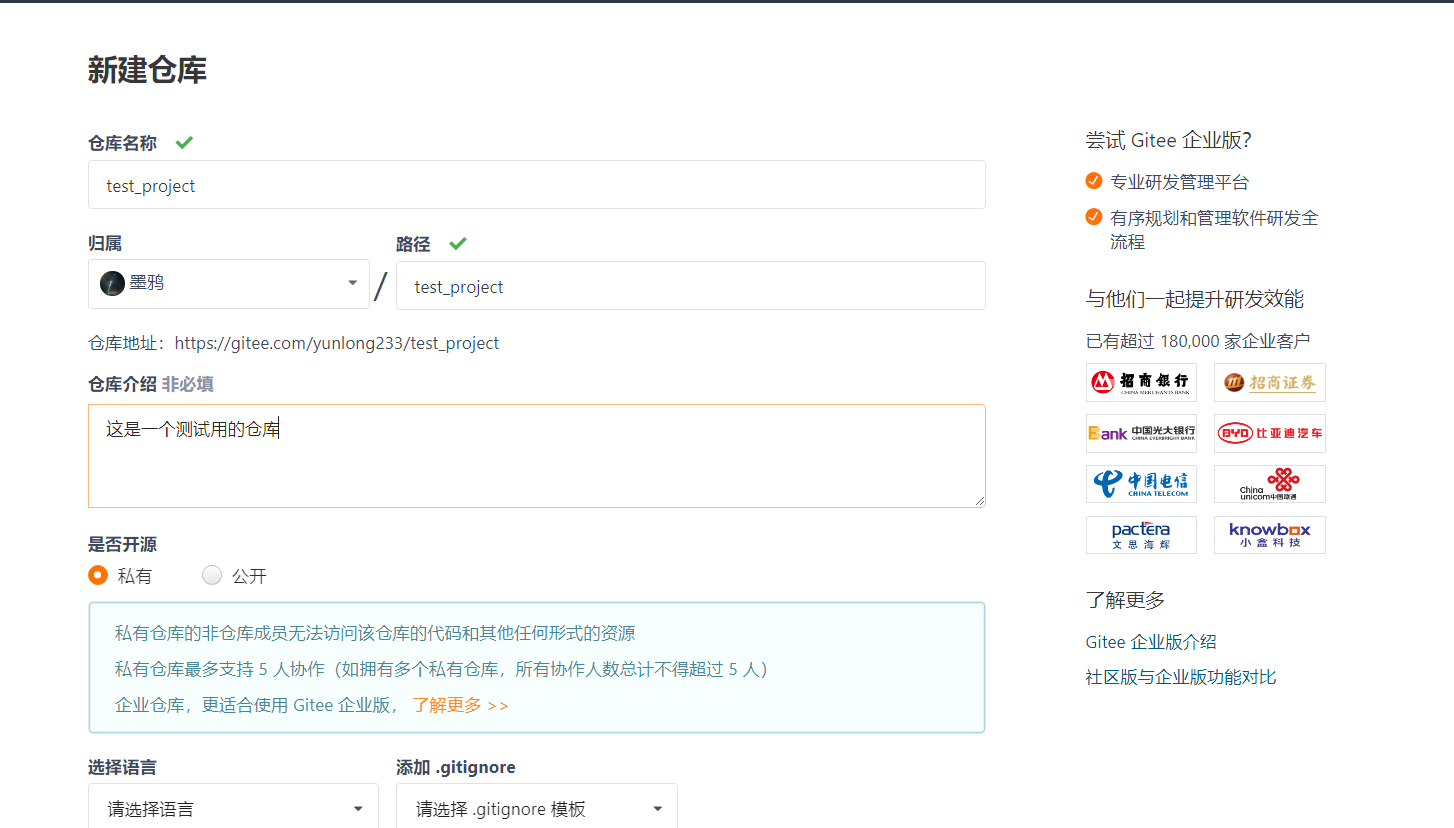The image size is (1454, 828).
Task: Click the 招商证券 partner logo
Action: pyautogui.click(x=1269, y=382)
